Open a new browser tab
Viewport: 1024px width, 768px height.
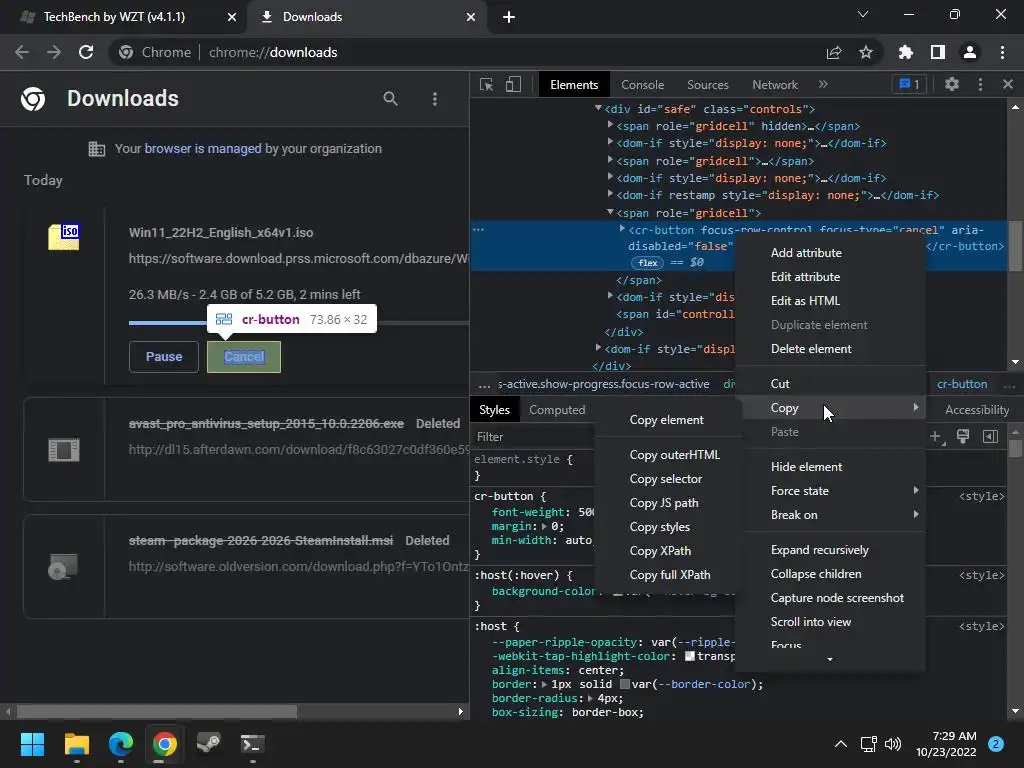click(509, 17)
